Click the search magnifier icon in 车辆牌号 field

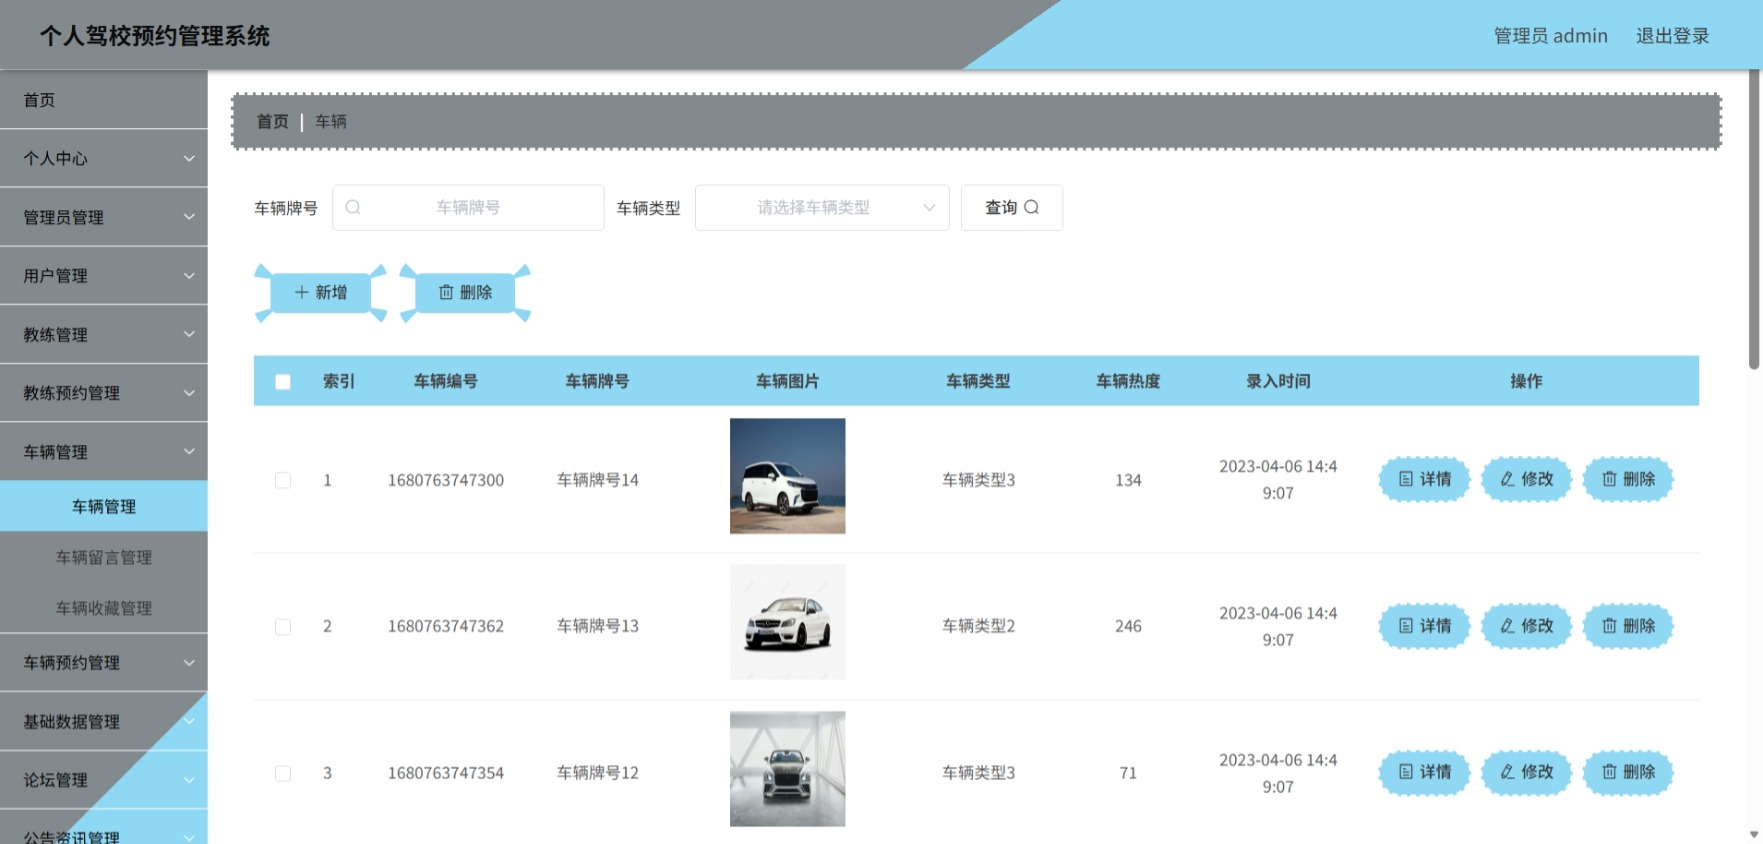click(x=353, y=207)
